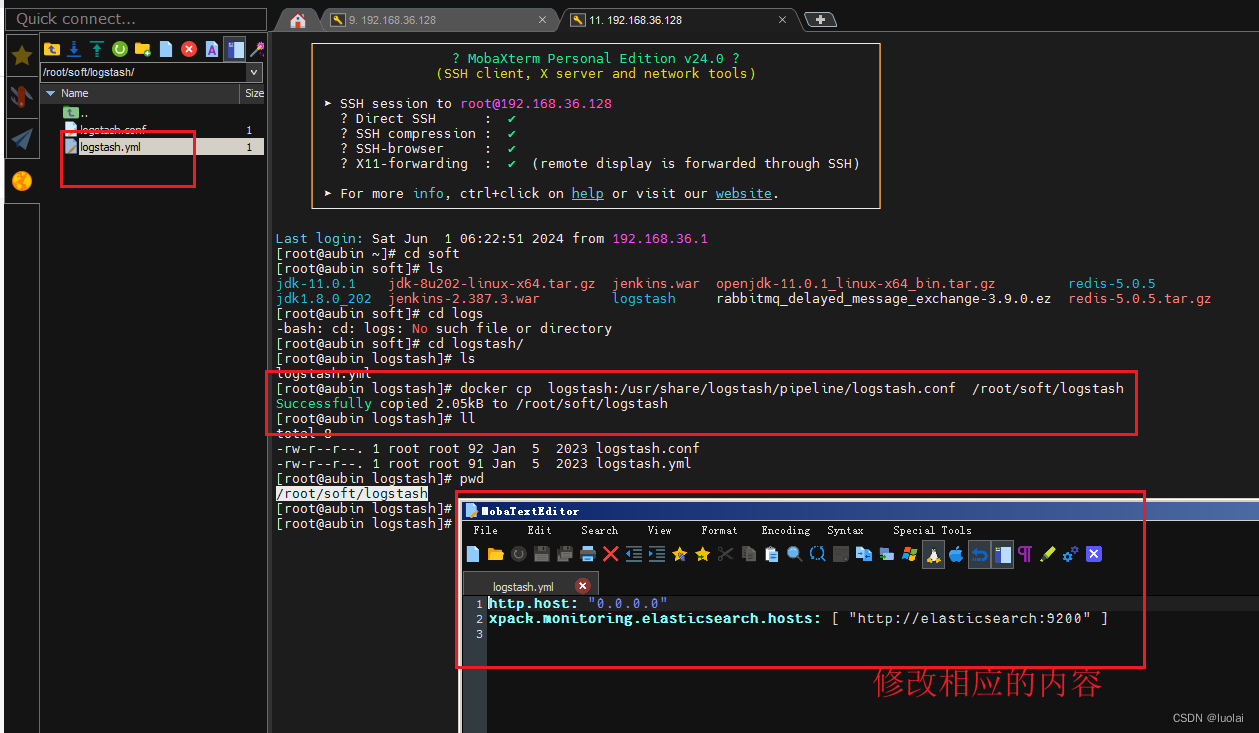Click the reload file icon in the editor
Image resolution: width=1259 pixels, height=733 pixels.
518,554
